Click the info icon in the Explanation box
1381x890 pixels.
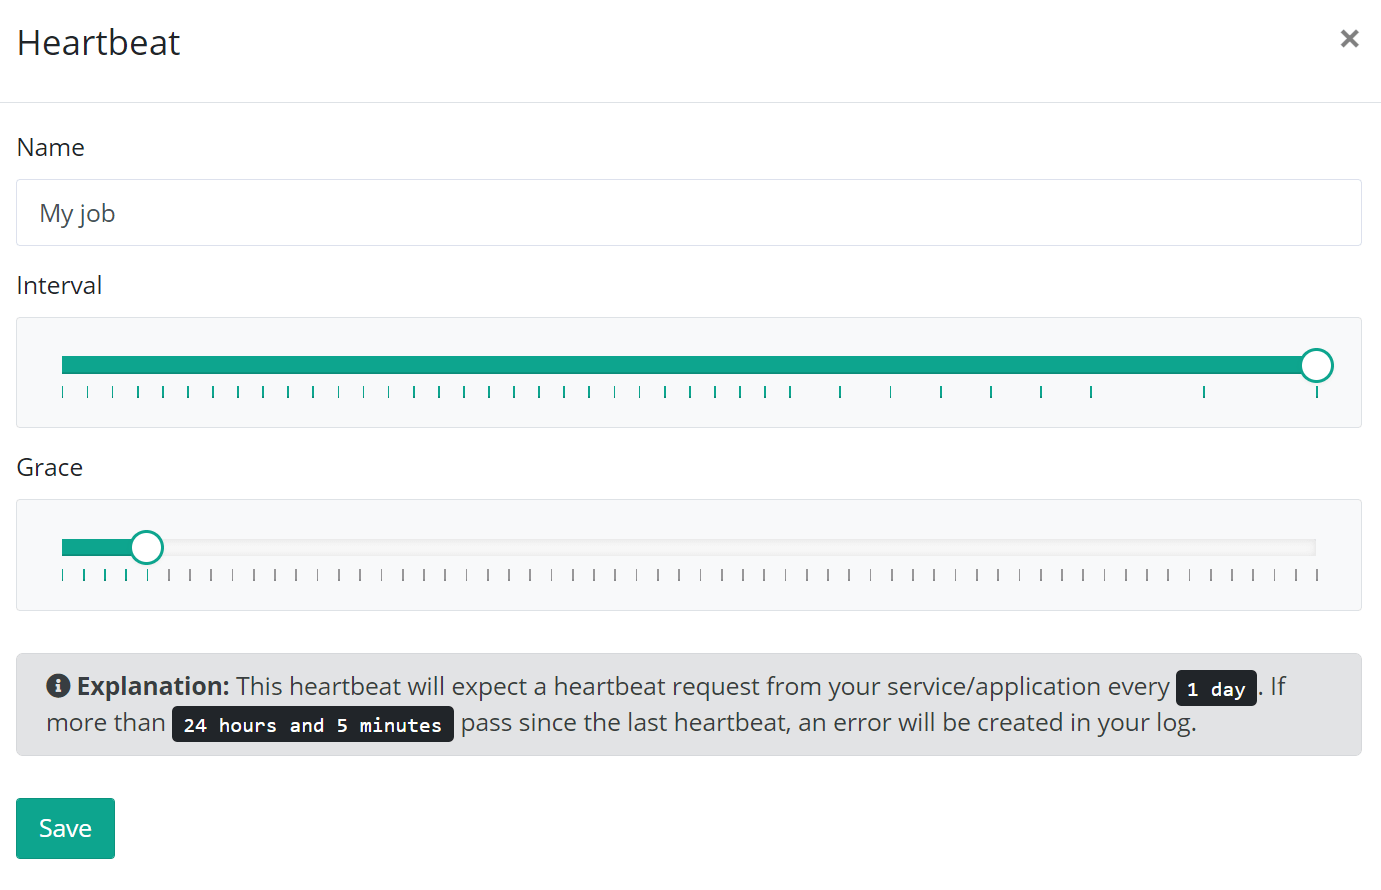(58, 686)
